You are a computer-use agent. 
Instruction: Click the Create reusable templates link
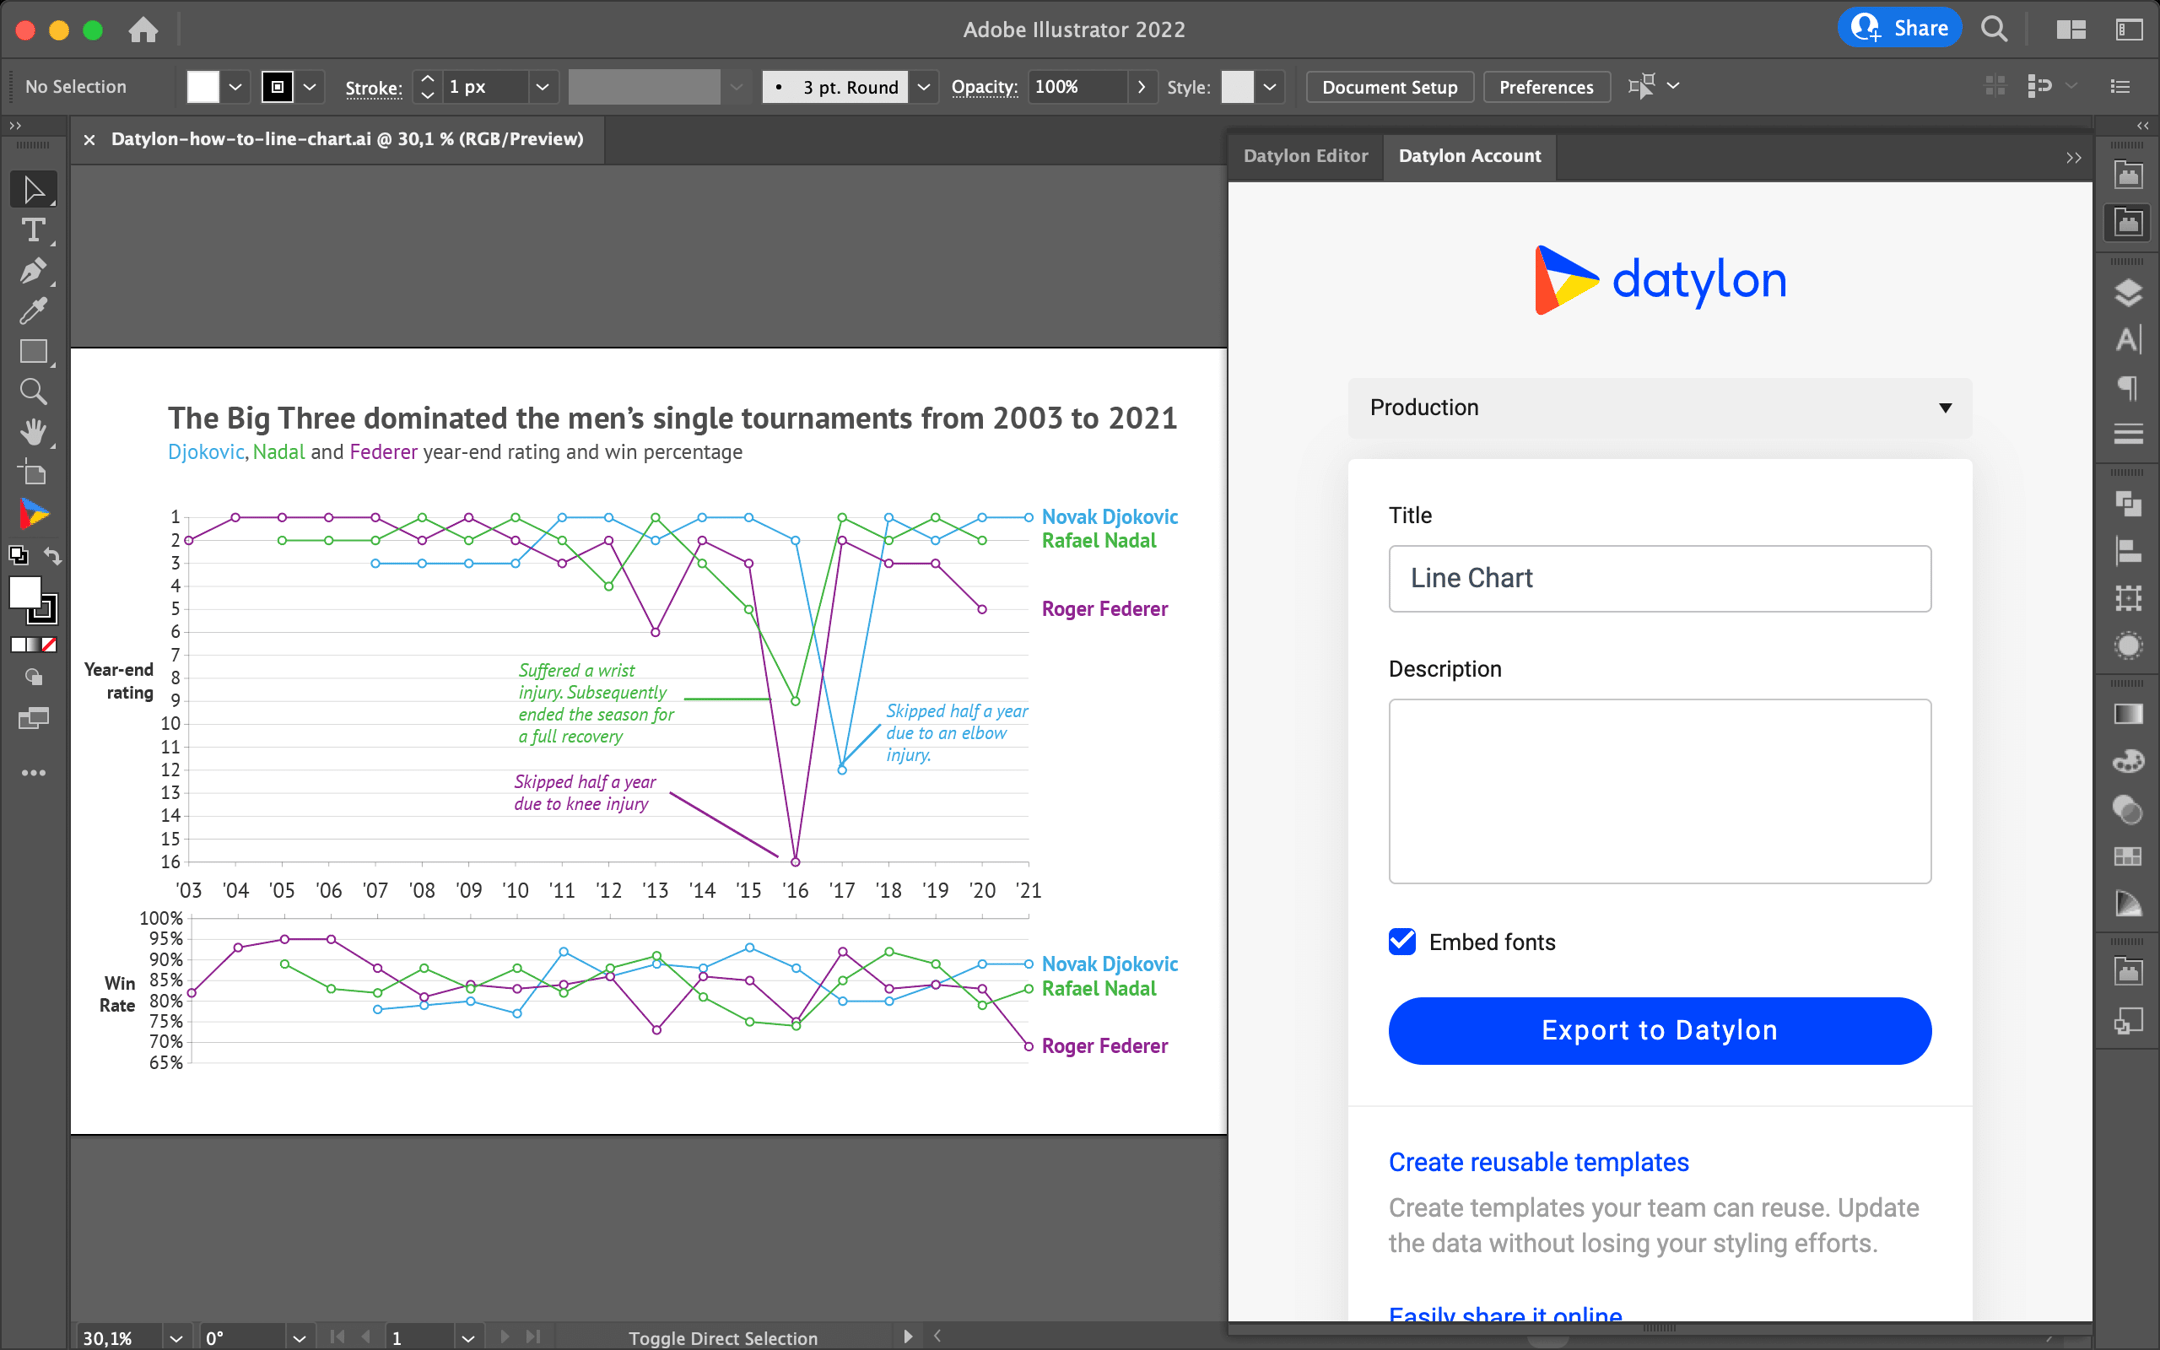click(1537, 1161)
